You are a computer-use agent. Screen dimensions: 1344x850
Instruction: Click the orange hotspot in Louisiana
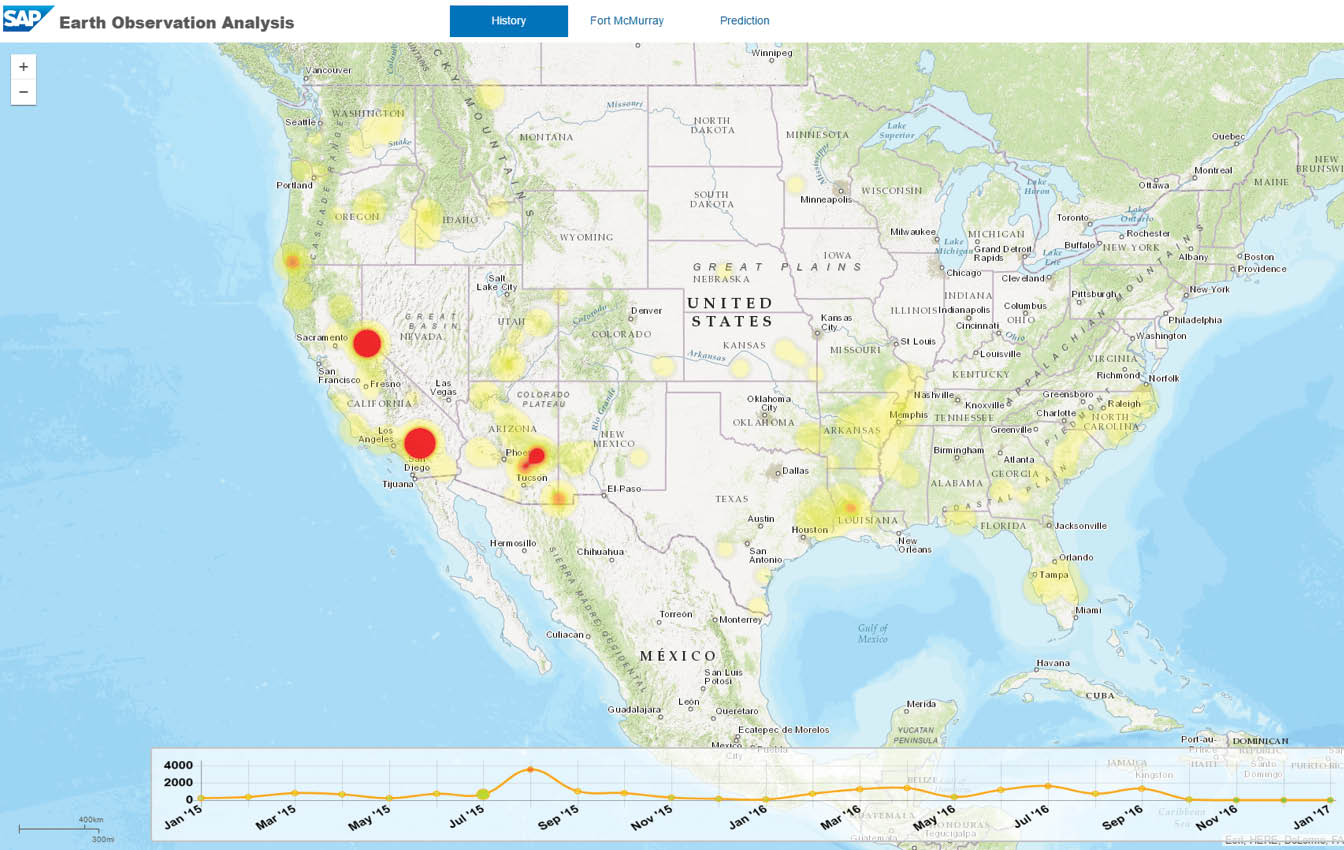click(850, 507)
